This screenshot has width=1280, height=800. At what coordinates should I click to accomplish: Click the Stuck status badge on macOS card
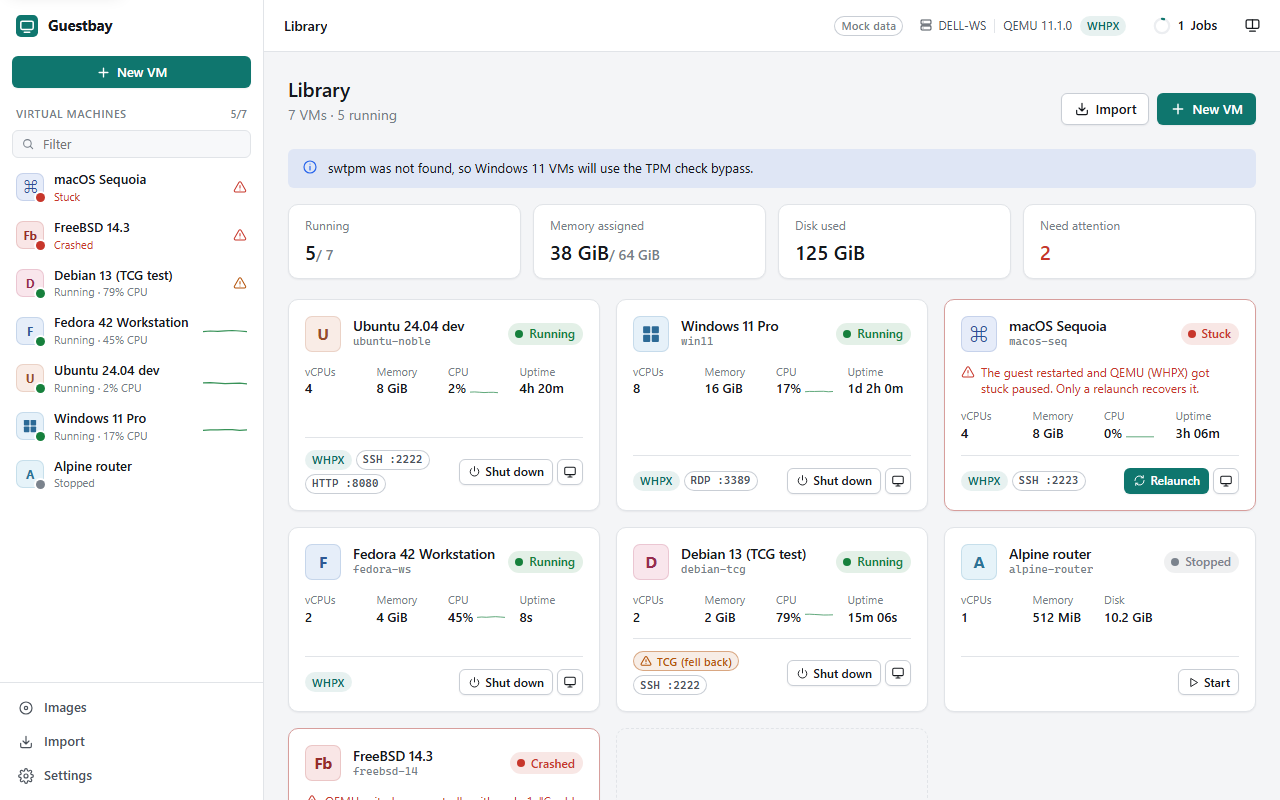1210,334
